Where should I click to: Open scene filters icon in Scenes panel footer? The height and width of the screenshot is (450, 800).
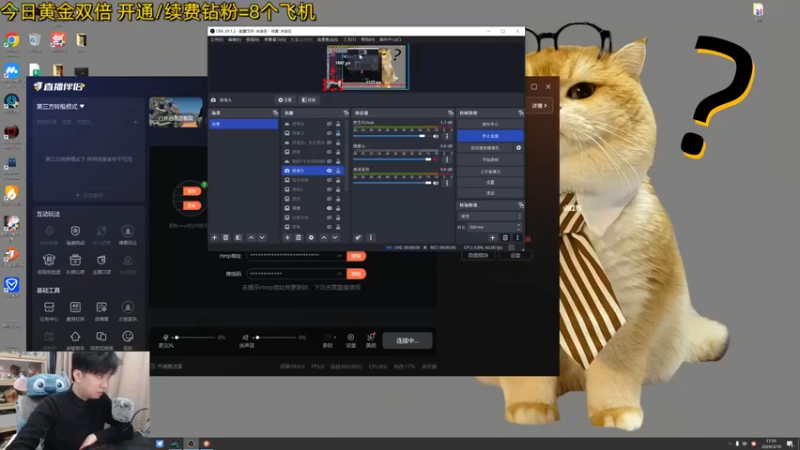click(x=238, y=238)
